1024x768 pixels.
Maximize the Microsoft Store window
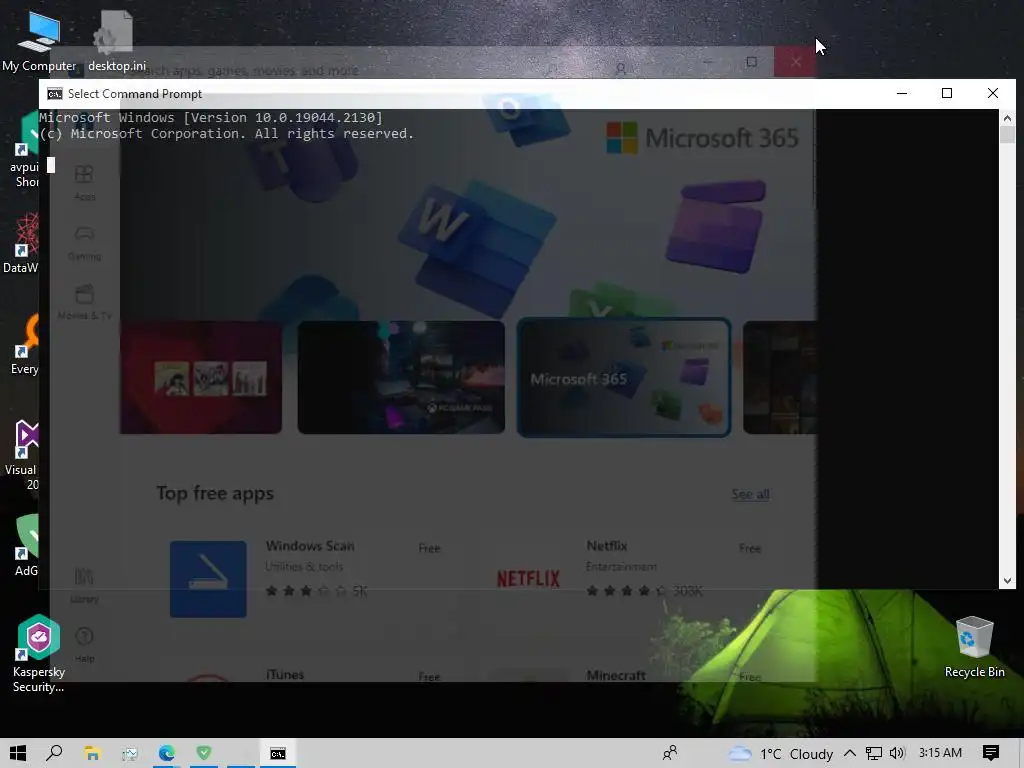pyautogui.click(x=752, y=62)
